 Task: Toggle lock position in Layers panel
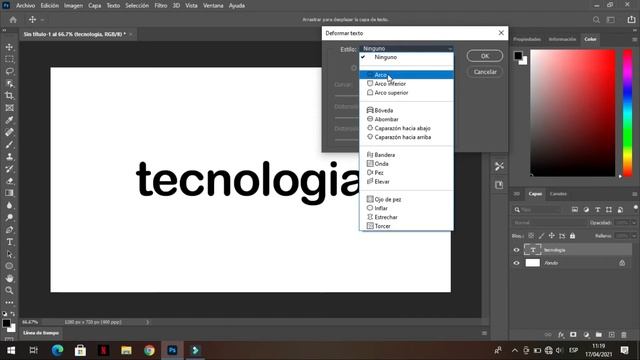(x=551, y=236)
